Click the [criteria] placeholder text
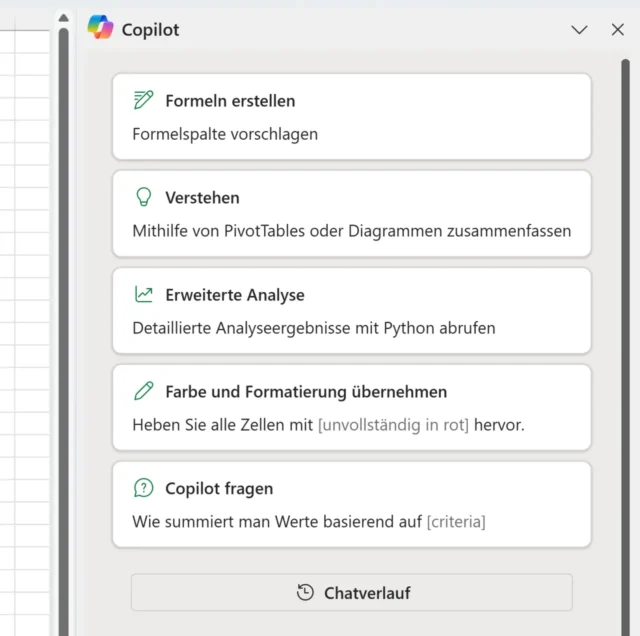The image size is (640, 636). click(456, 521)
